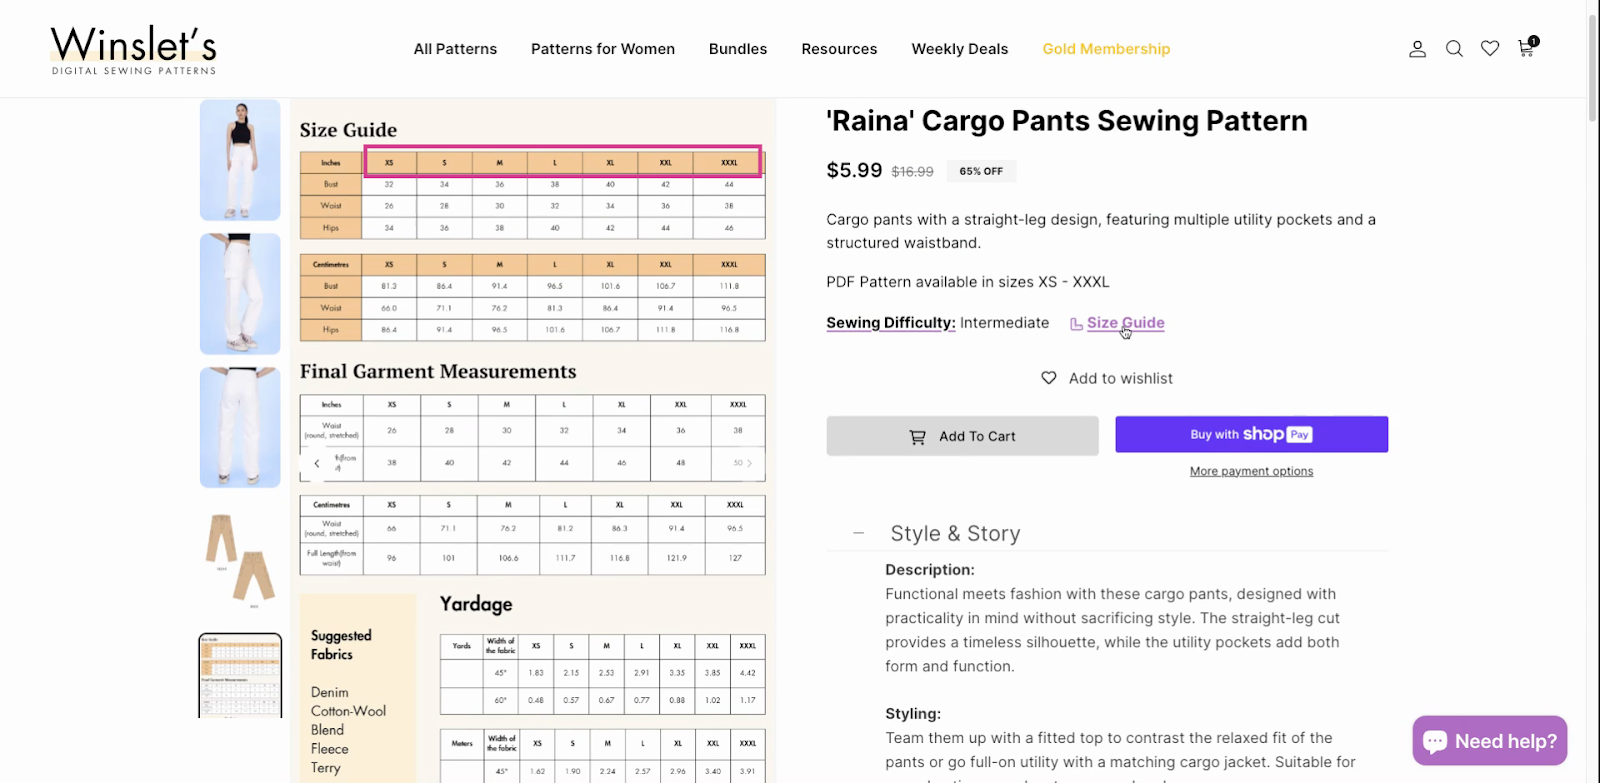Click the 65% OFF badge
This screenshot has height=783, width=1600.
pos(981,171)
